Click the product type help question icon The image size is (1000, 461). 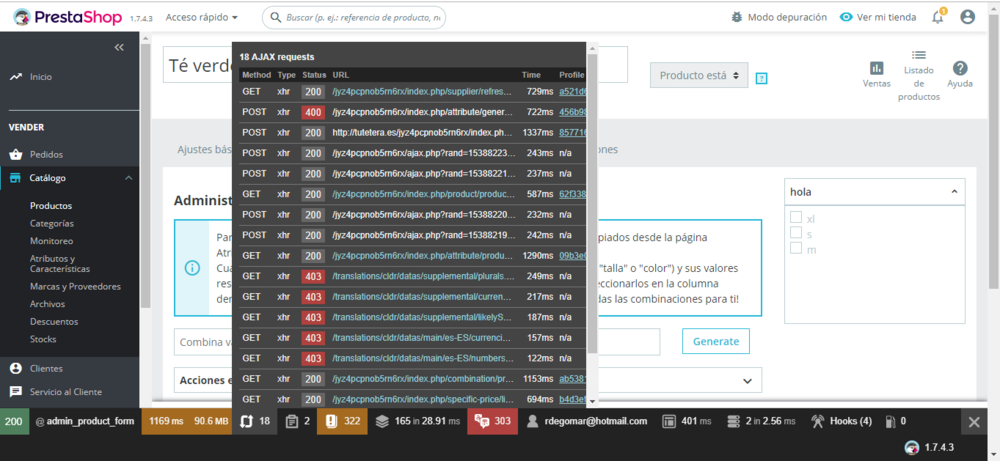click(761, 78)
